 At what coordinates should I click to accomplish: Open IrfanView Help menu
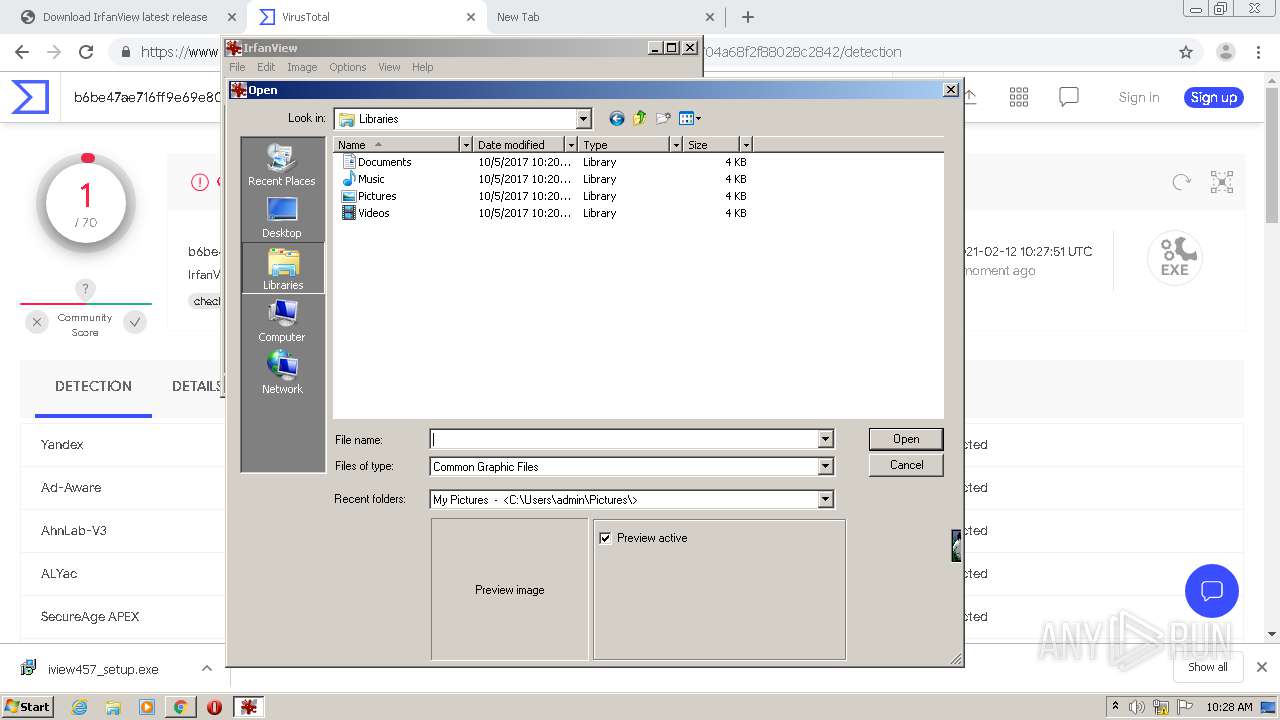(423, 67)
